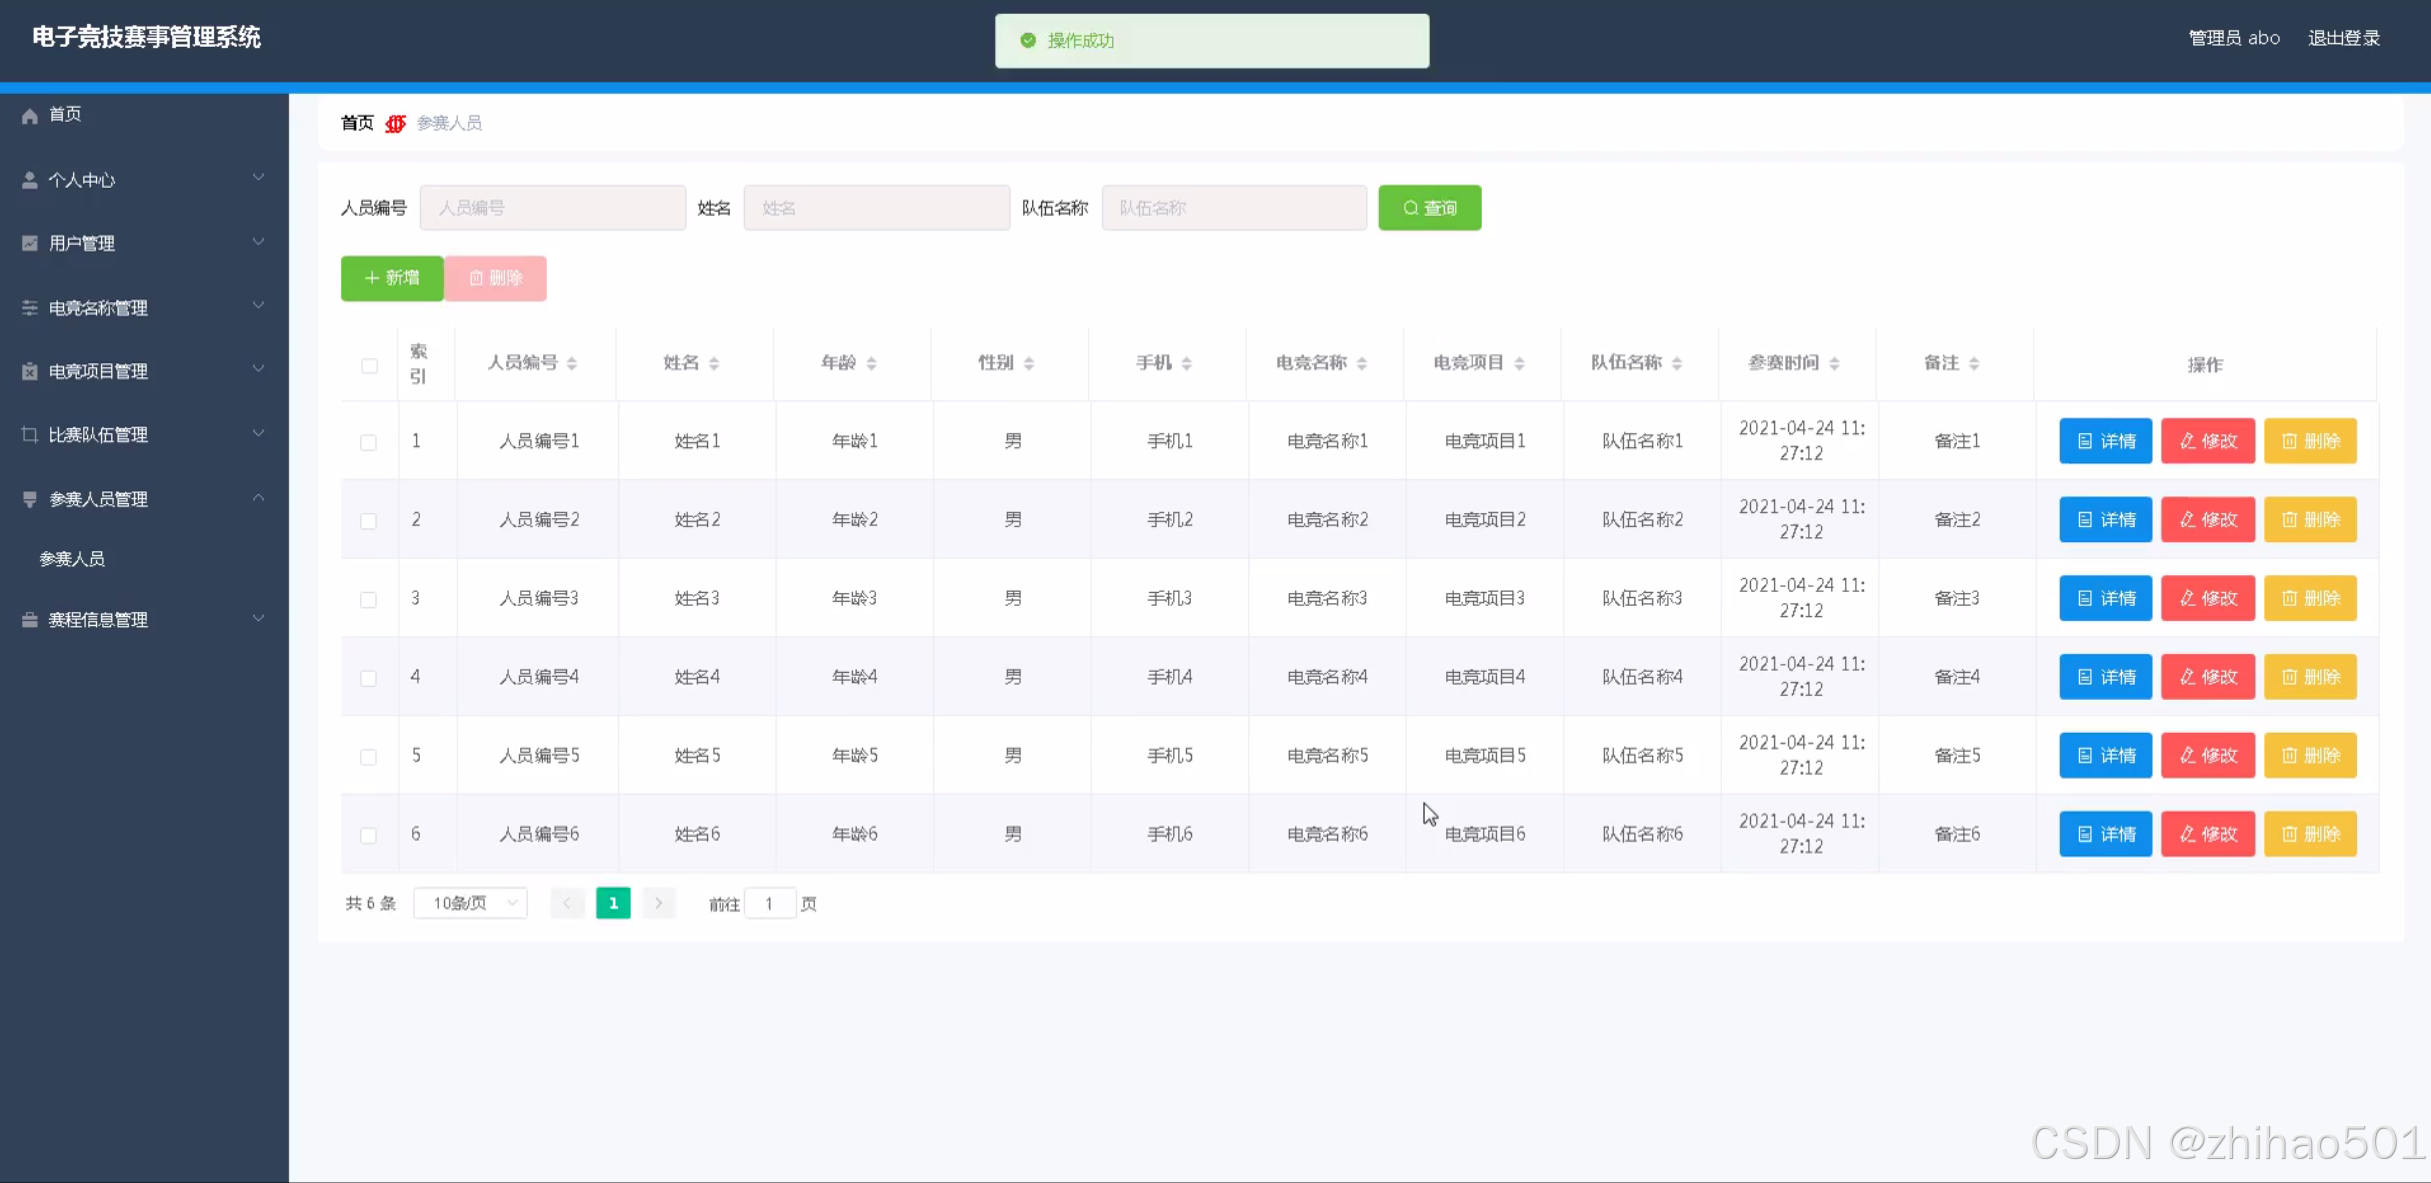This screenshot has height=1183, width=2431.
Task: Sort the table by the 年龄 sort arrows
Action: [871, 363]
